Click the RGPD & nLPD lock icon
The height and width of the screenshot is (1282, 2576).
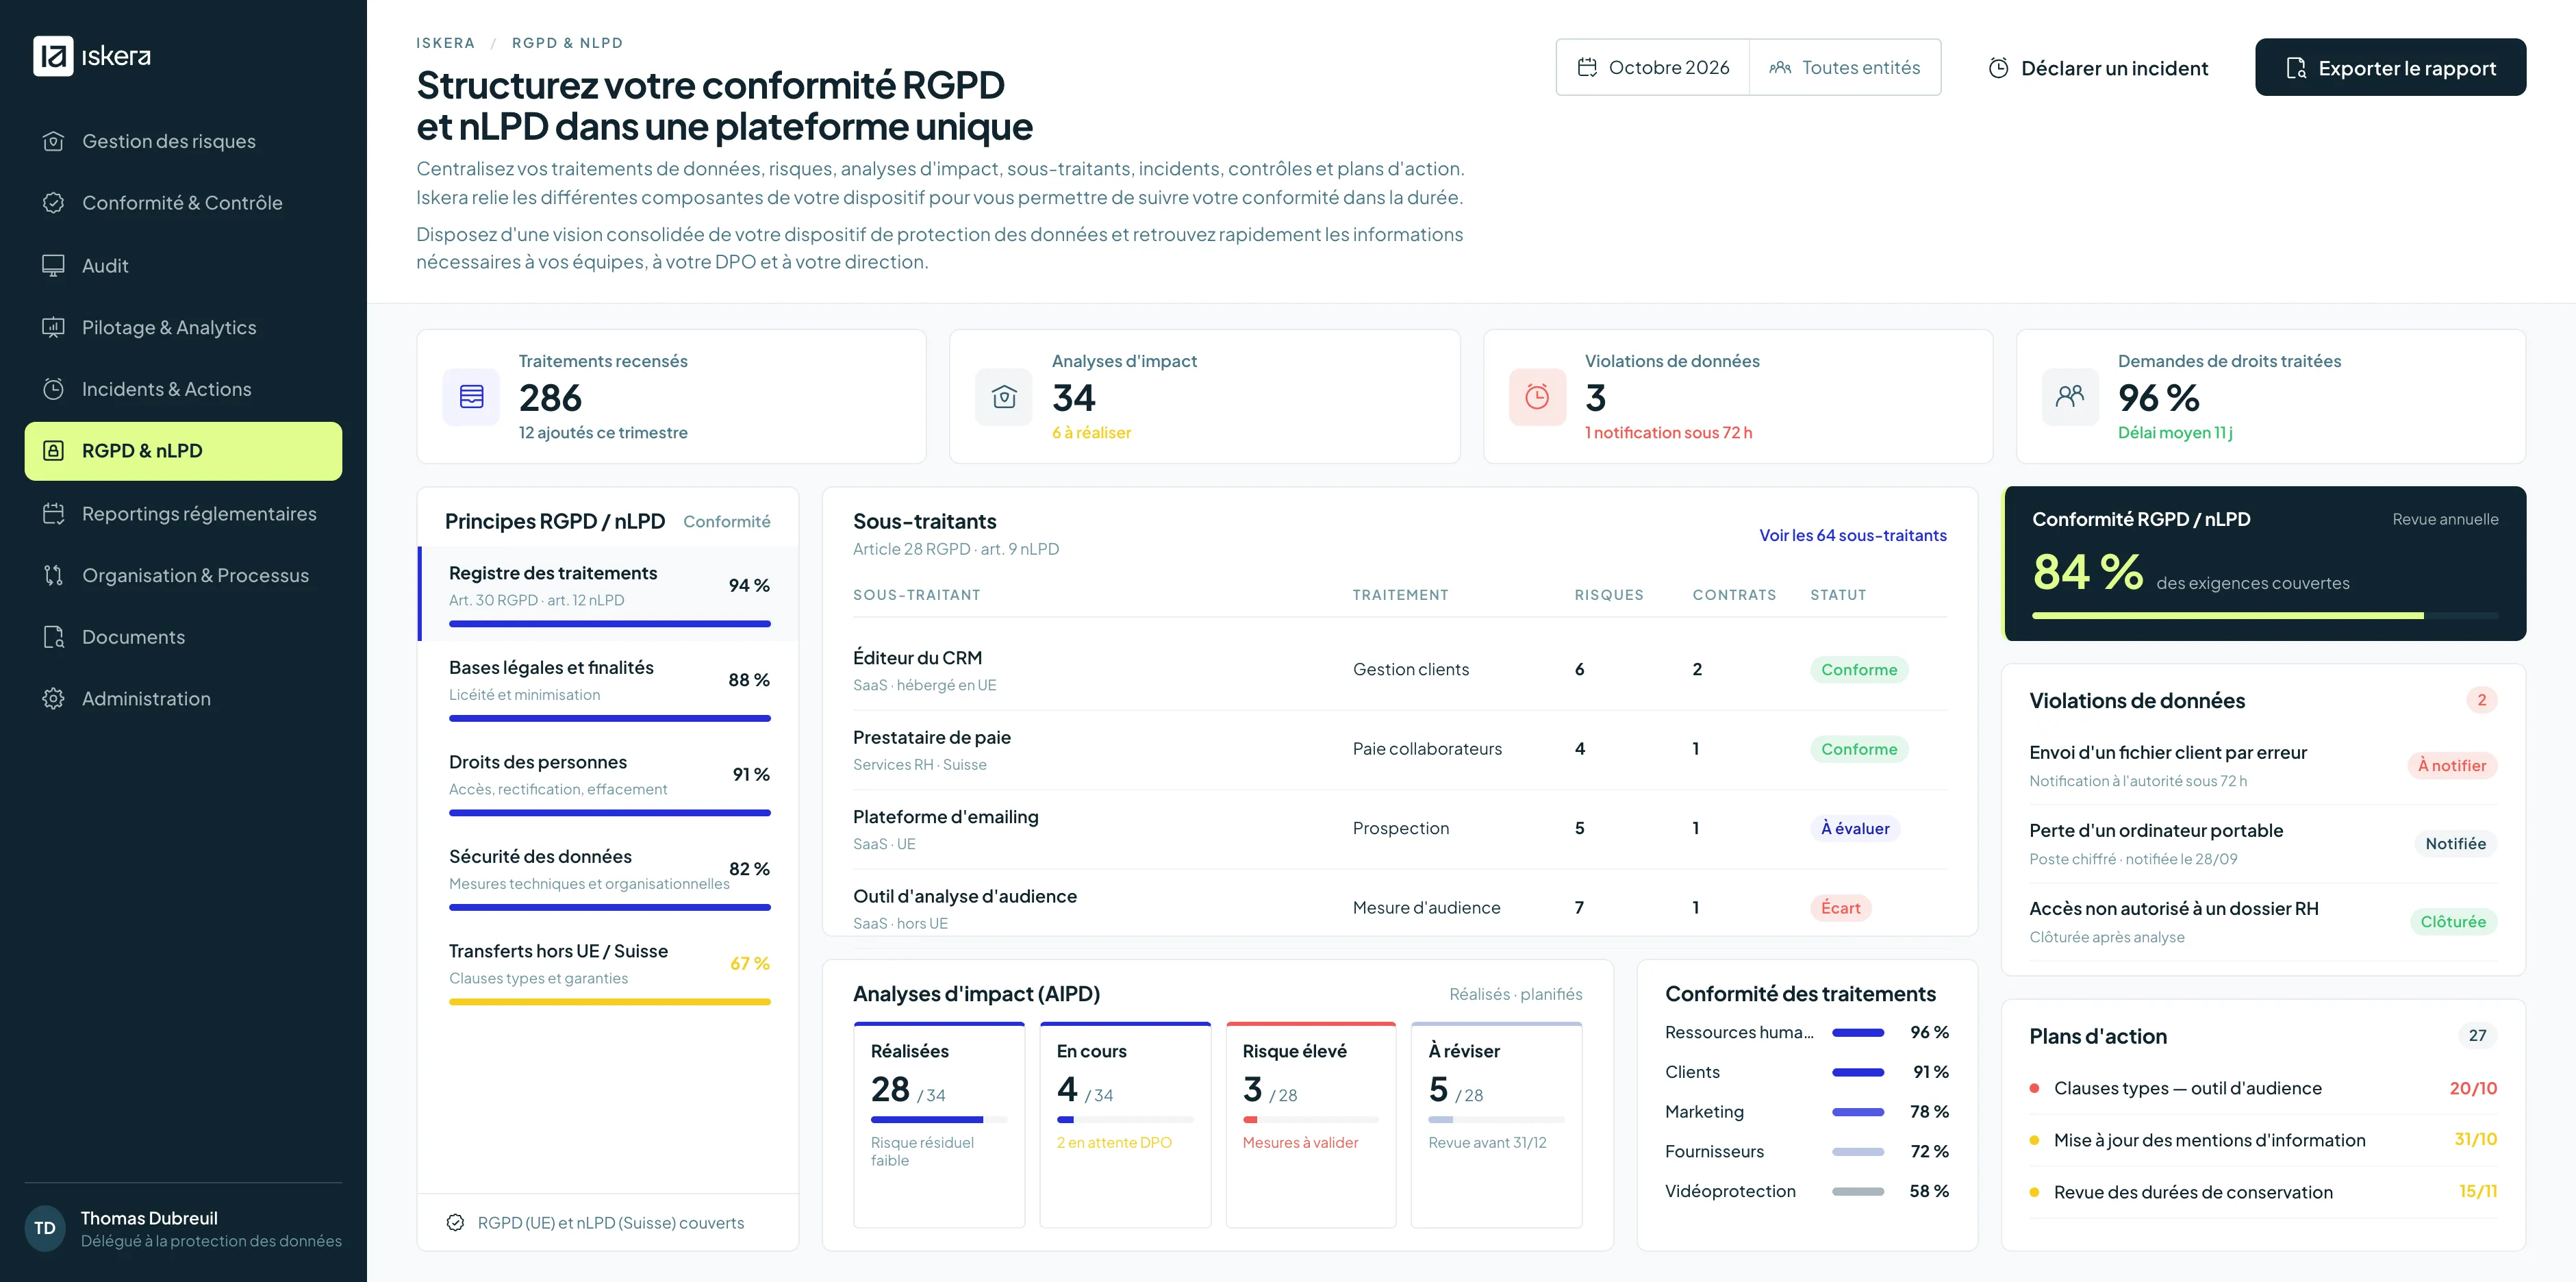point(54,451)
